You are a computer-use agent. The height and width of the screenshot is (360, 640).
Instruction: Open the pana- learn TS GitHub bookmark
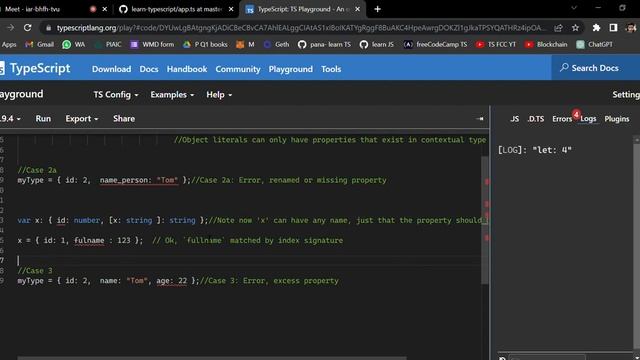coord(324,44)
